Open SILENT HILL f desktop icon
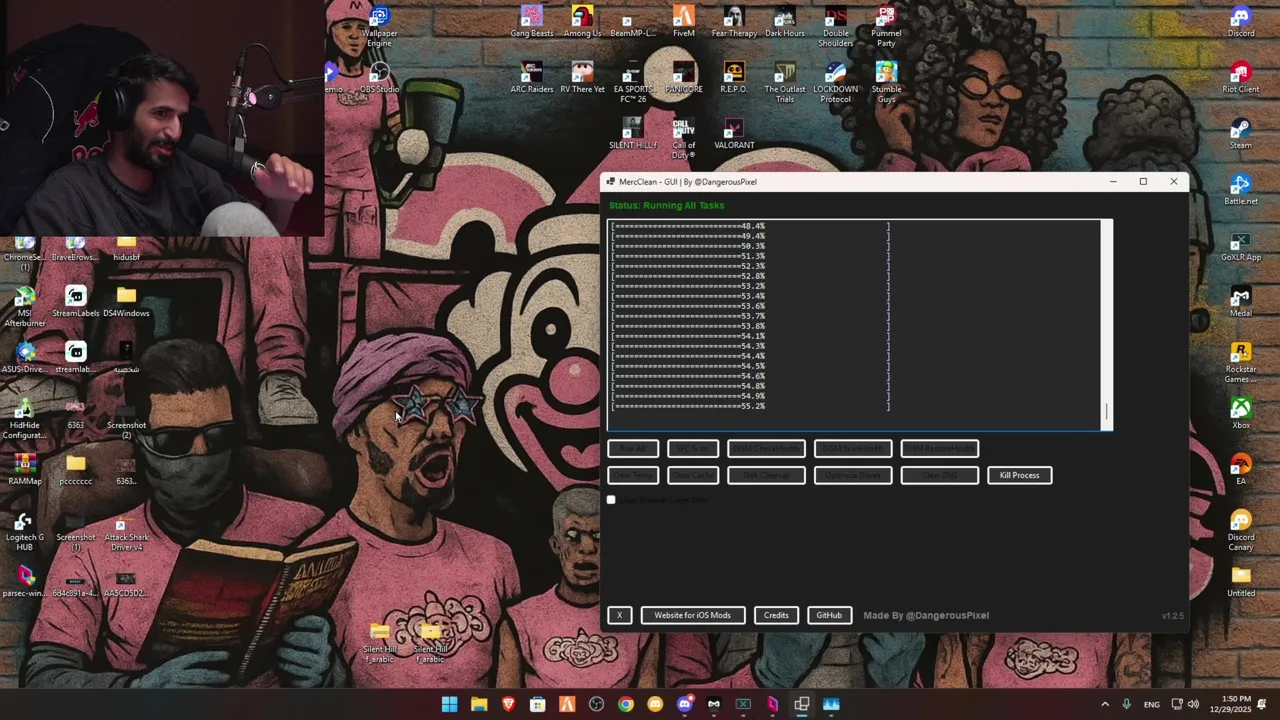The image size is (1280, 720). [x=632, y=134]
